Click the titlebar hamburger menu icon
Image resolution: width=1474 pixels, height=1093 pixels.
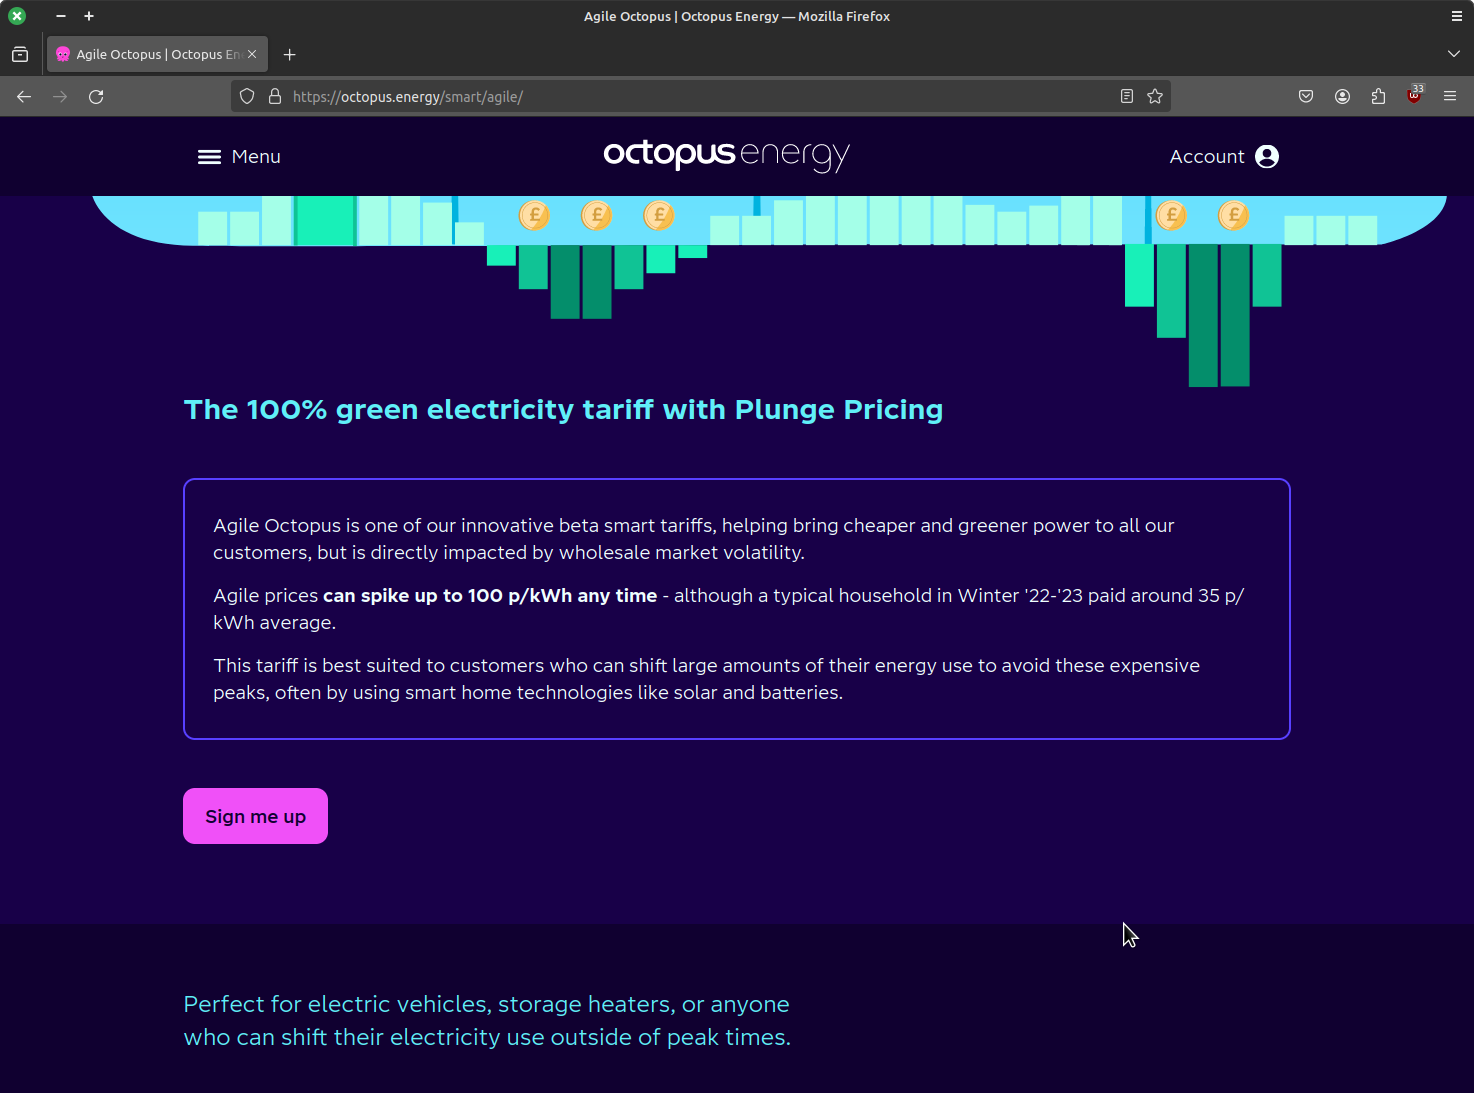(x=1457, y=16)
